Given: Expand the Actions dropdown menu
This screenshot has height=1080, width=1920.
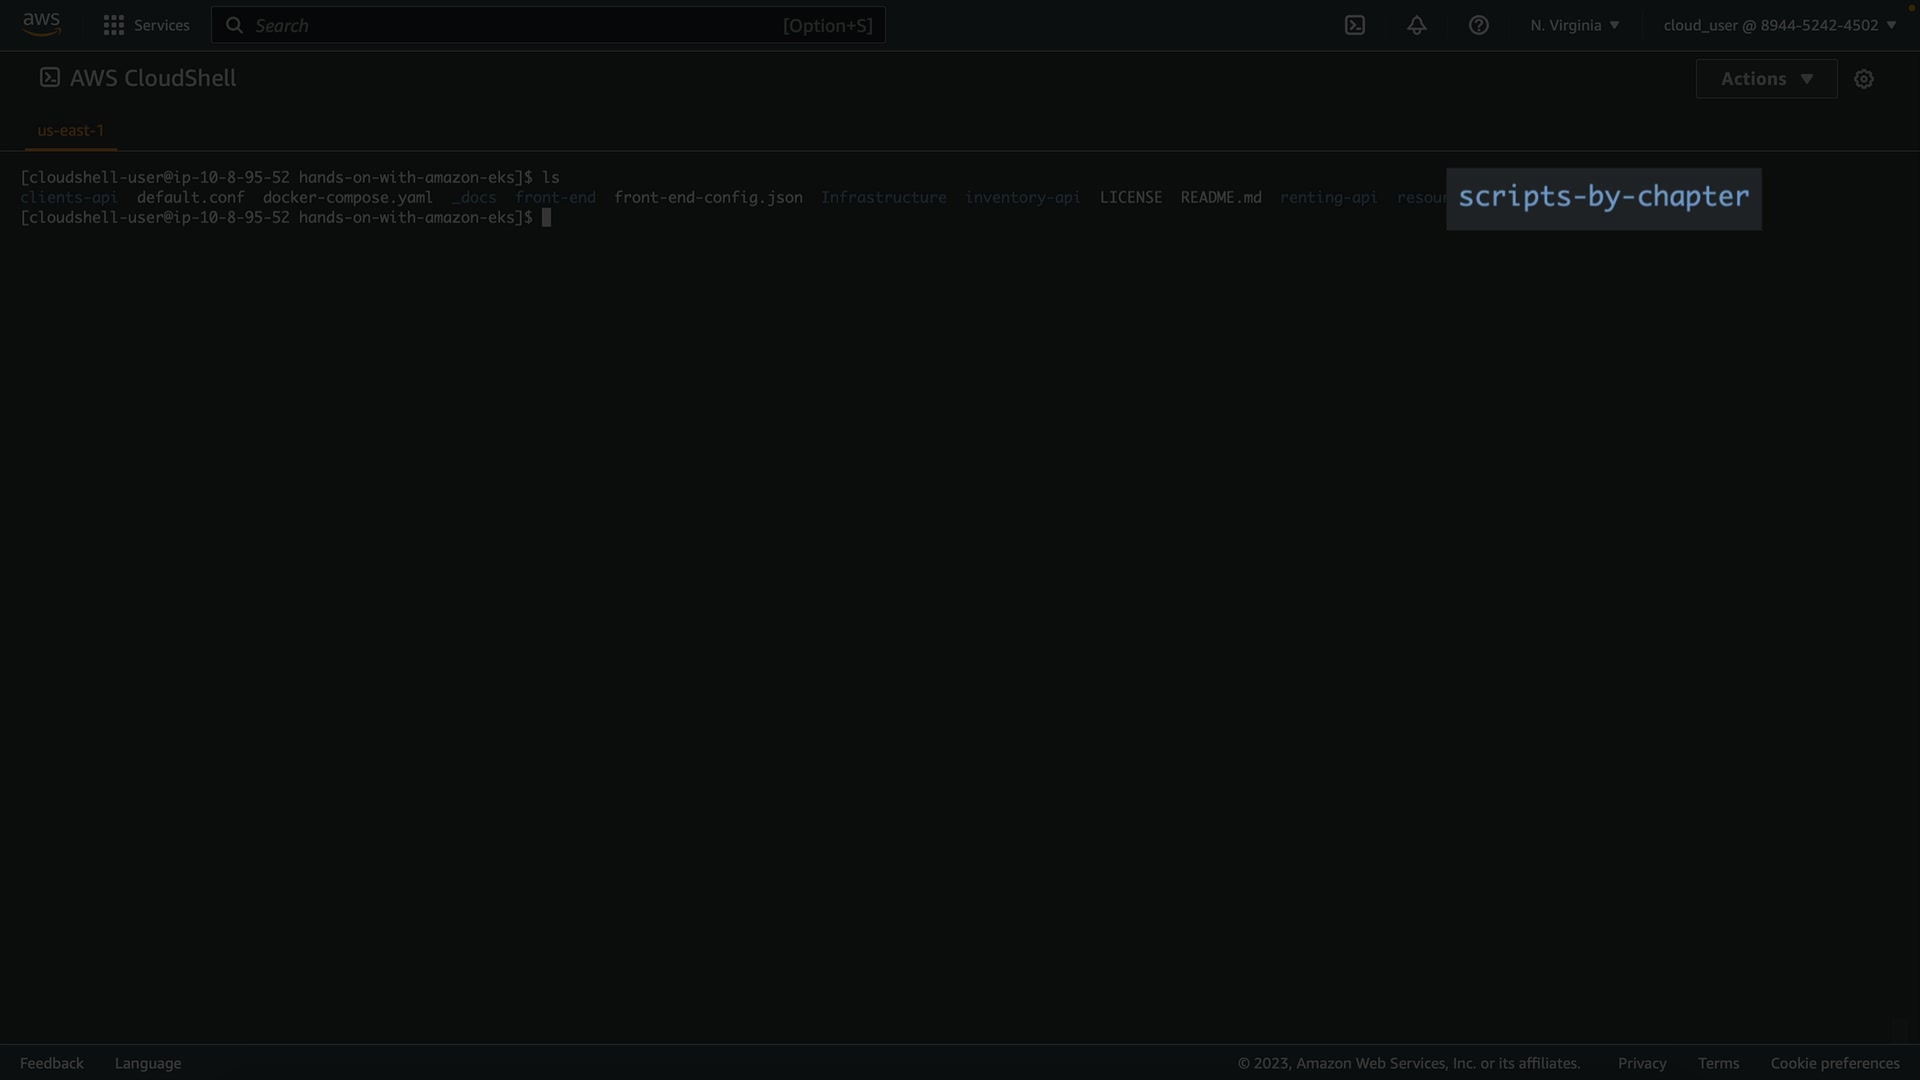Looking at the screenshot, I should click(x=1766, y=79).
